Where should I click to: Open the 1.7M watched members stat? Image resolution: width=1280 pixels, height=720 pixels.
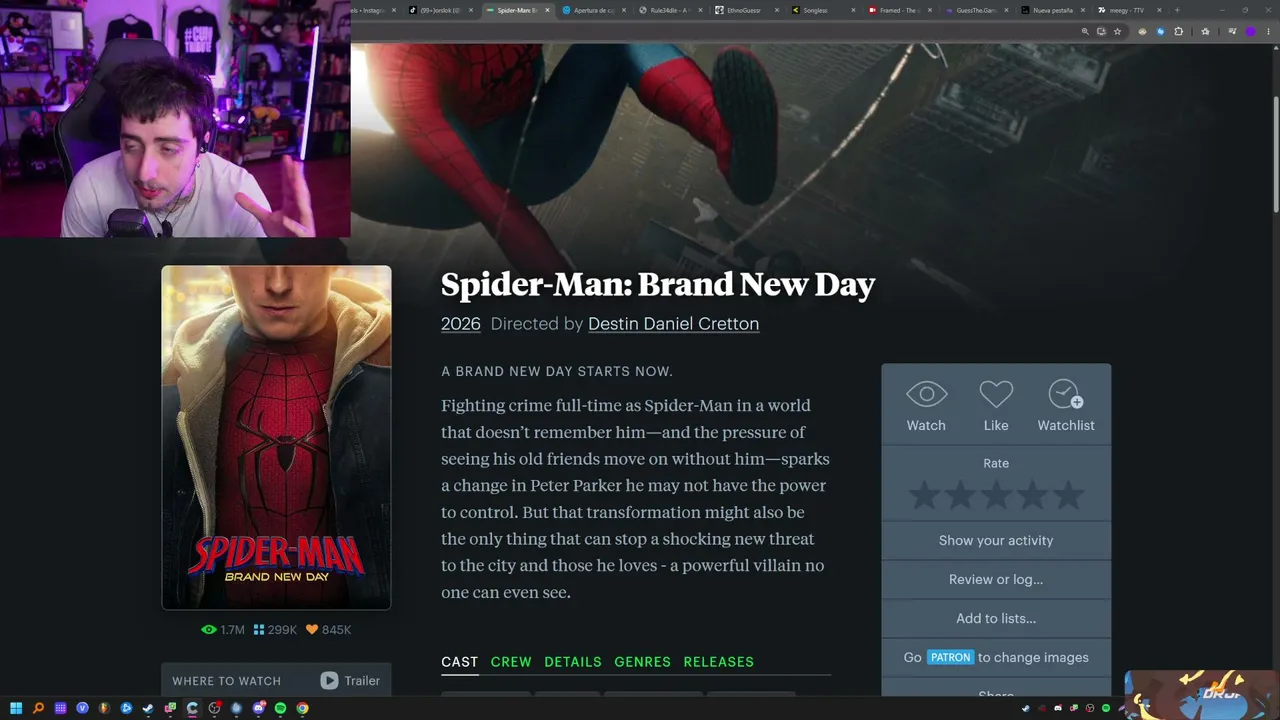223,630
